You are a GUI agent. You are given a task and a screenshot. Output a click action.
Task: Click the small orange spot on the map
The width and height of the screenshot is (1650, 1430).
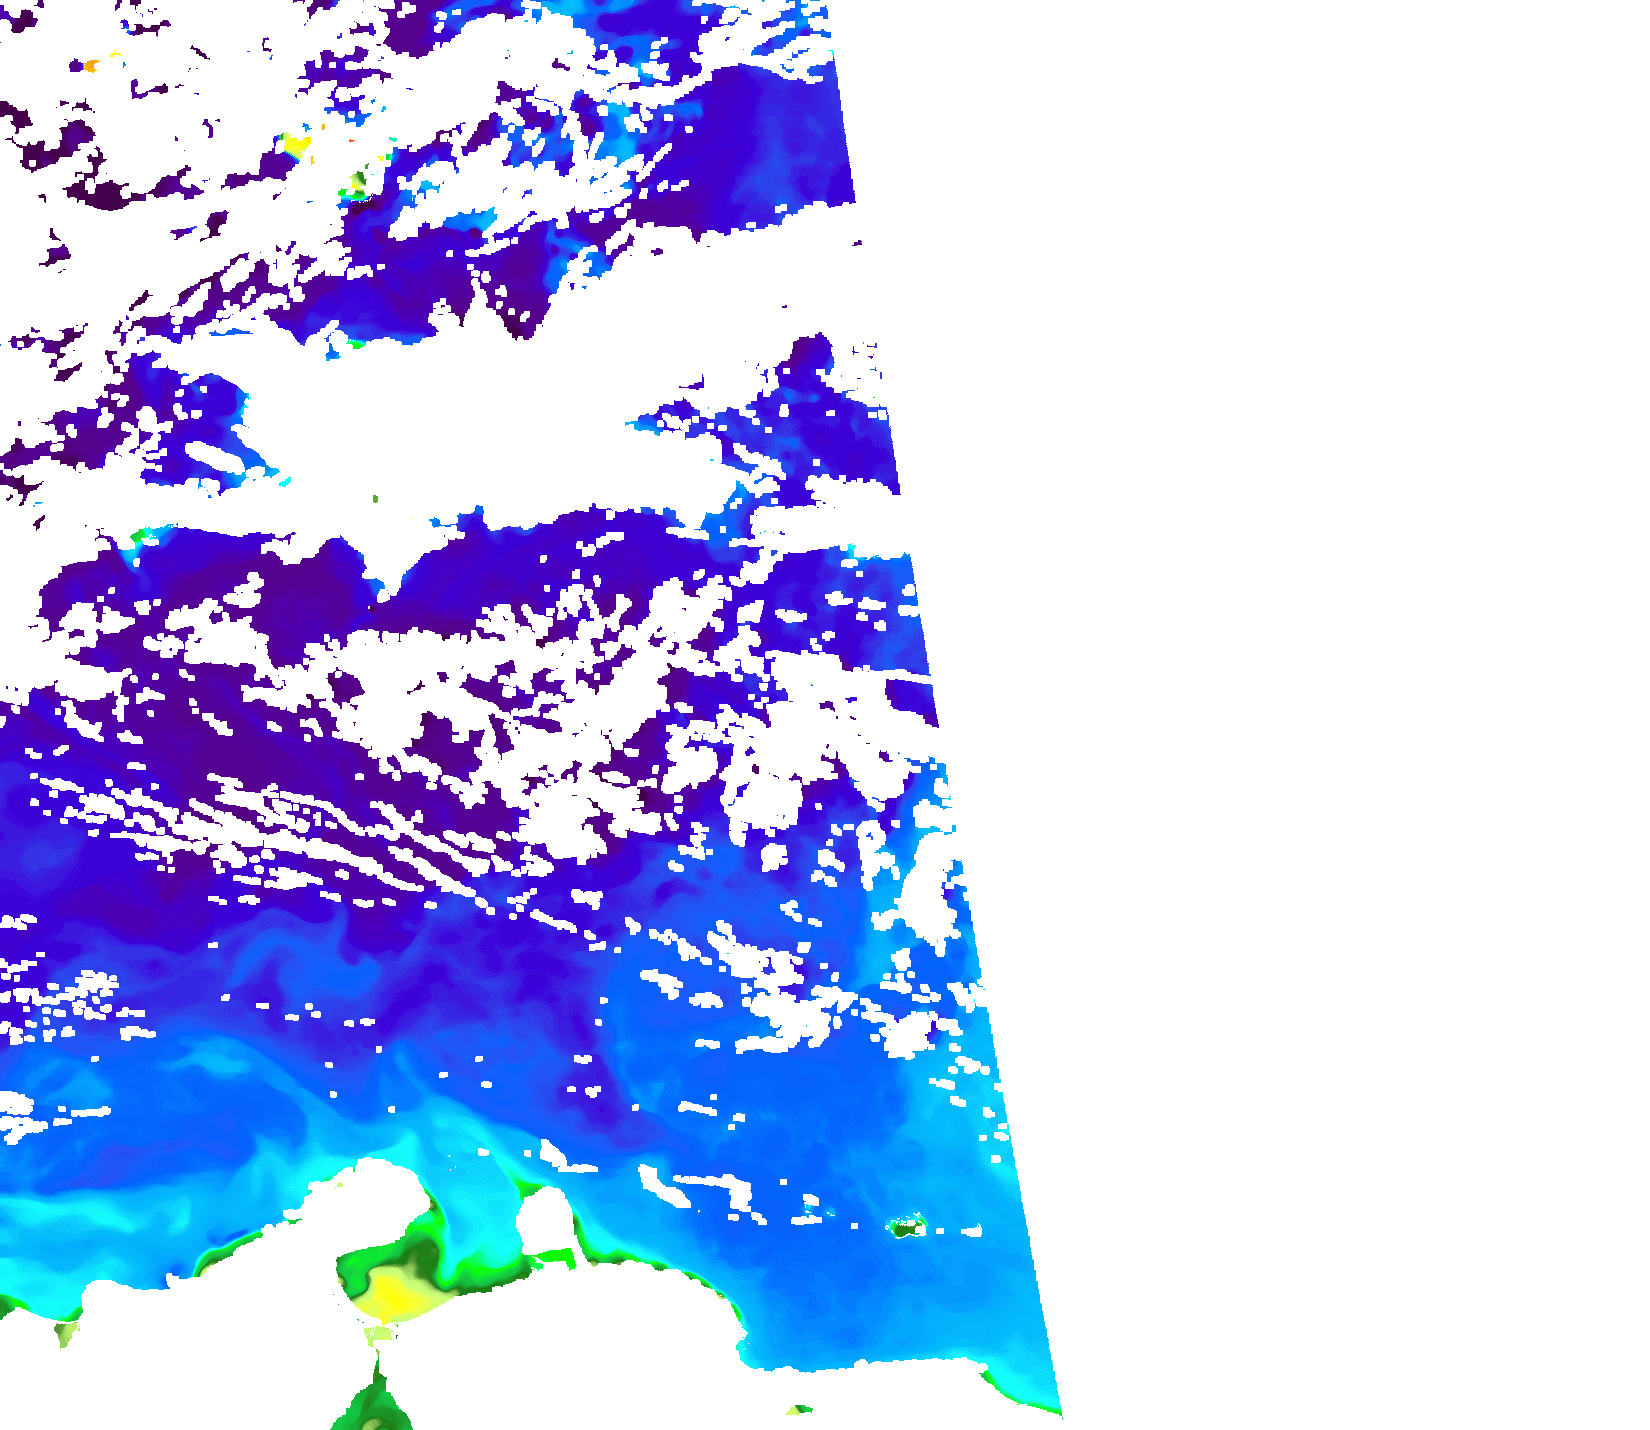(91, 66)
